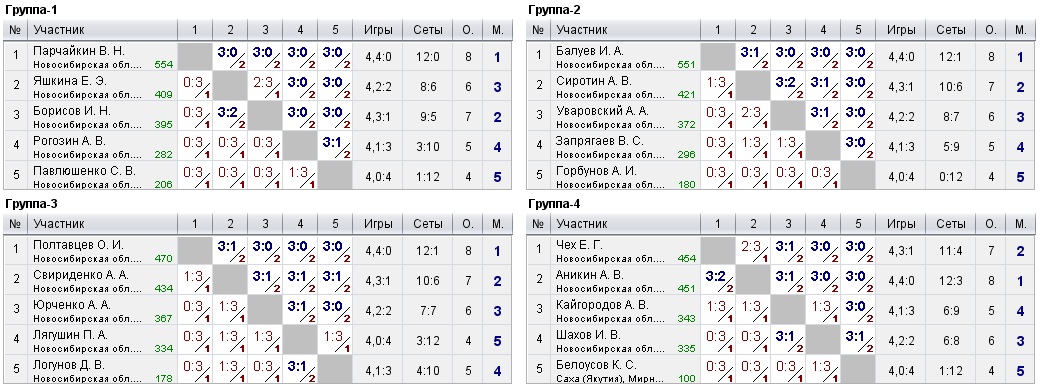Viewport: 1045px width, 392px height.
Task: Click the rating 100 next to Белоусов К. С.
Action: click(686, 379)
